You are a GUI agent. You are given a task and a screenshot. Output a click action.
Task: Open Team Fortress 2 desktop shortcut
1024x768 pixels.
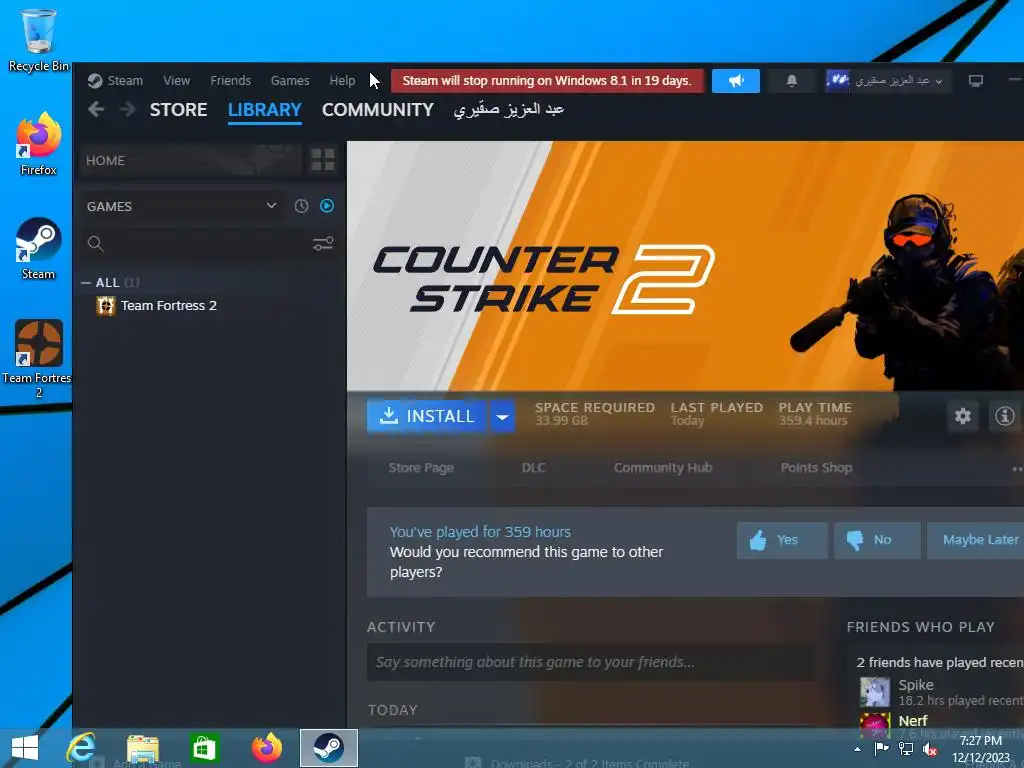pos(37,358)
